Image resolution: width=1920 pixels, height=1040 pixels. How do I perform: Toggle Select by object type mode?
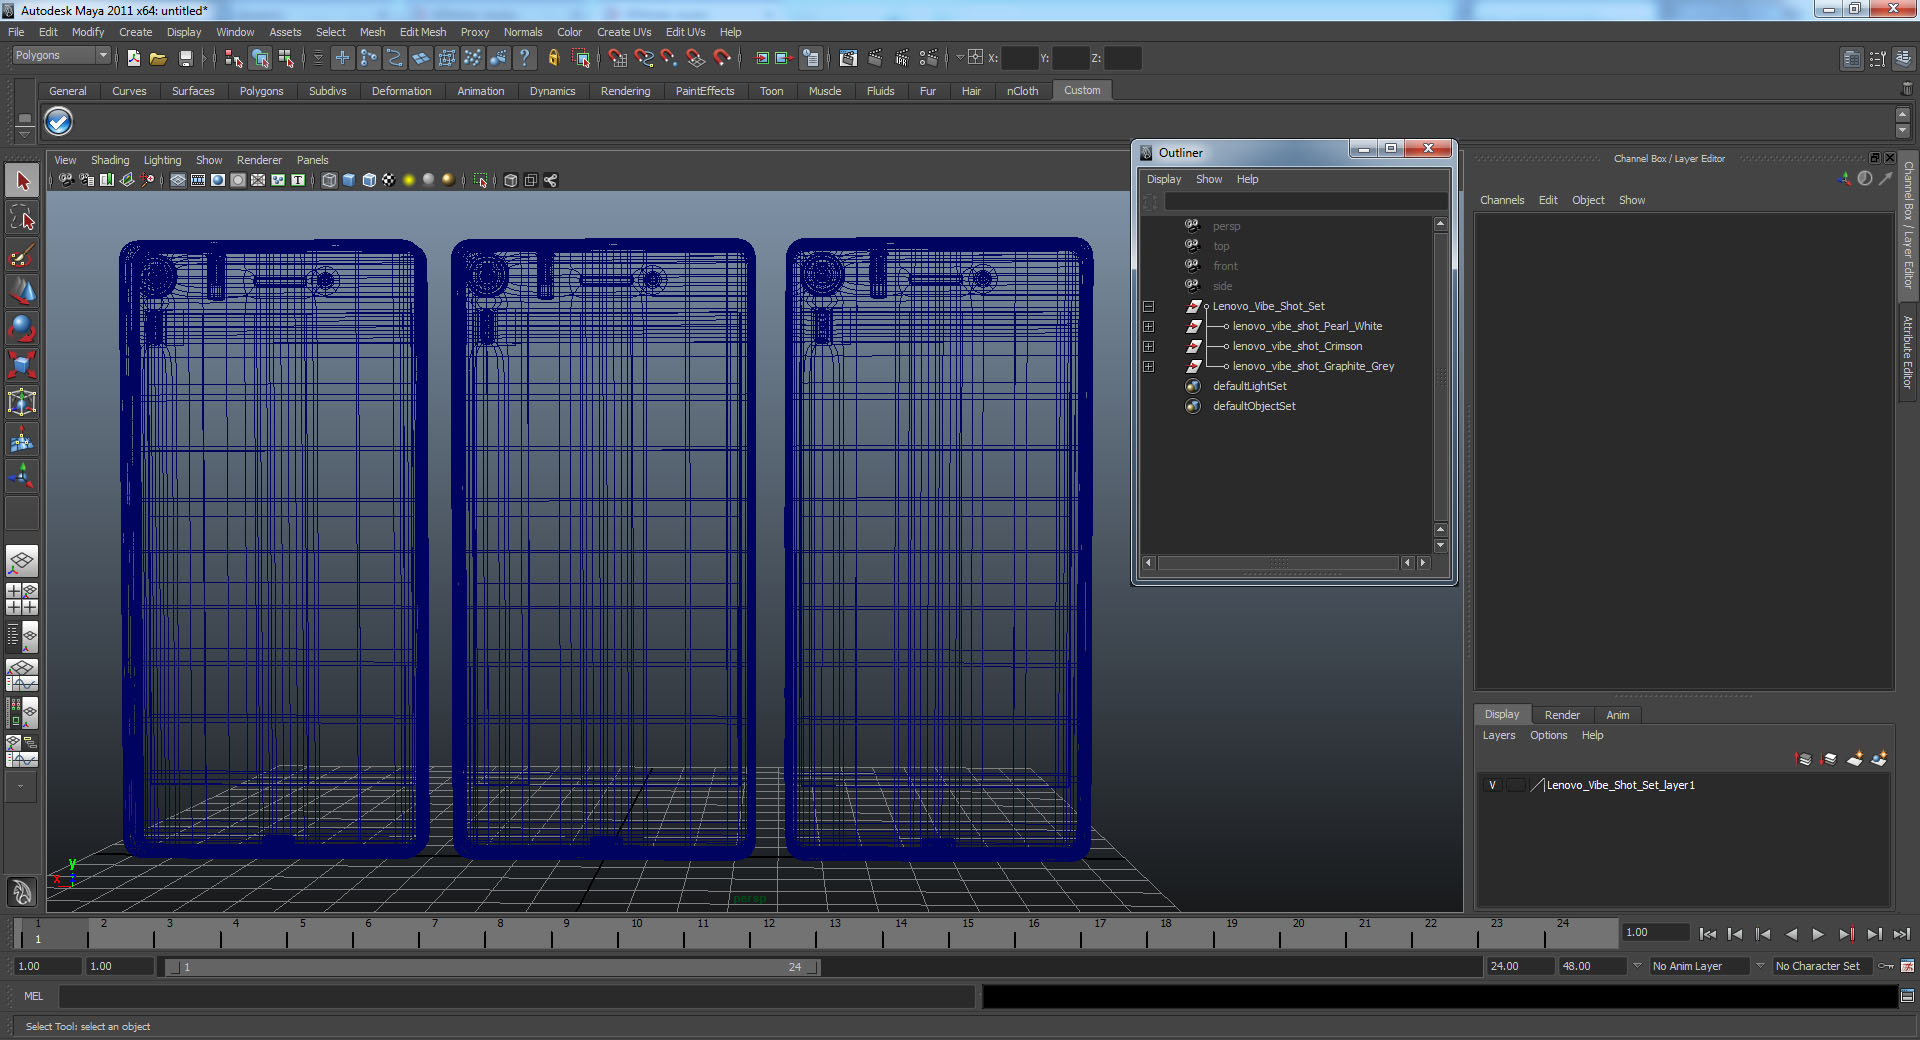click(x=260, y=58)
